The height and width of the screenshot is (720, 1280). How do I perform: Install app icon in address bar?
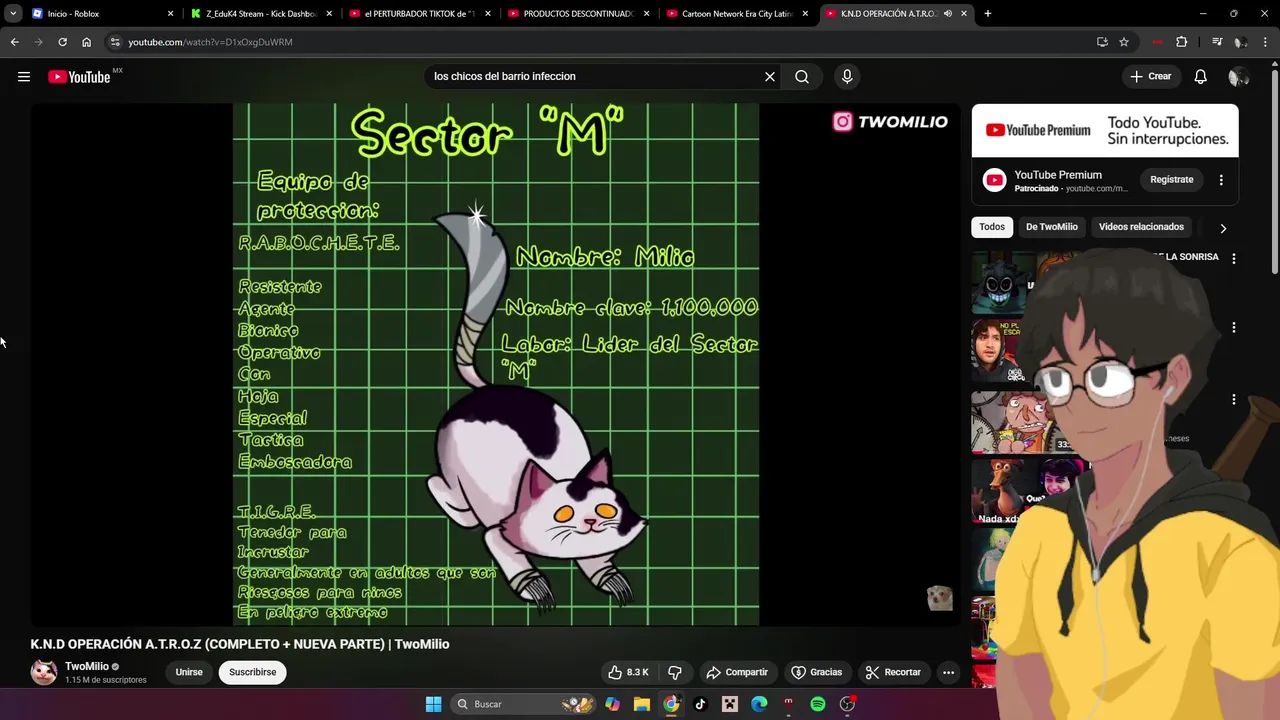1102,42
